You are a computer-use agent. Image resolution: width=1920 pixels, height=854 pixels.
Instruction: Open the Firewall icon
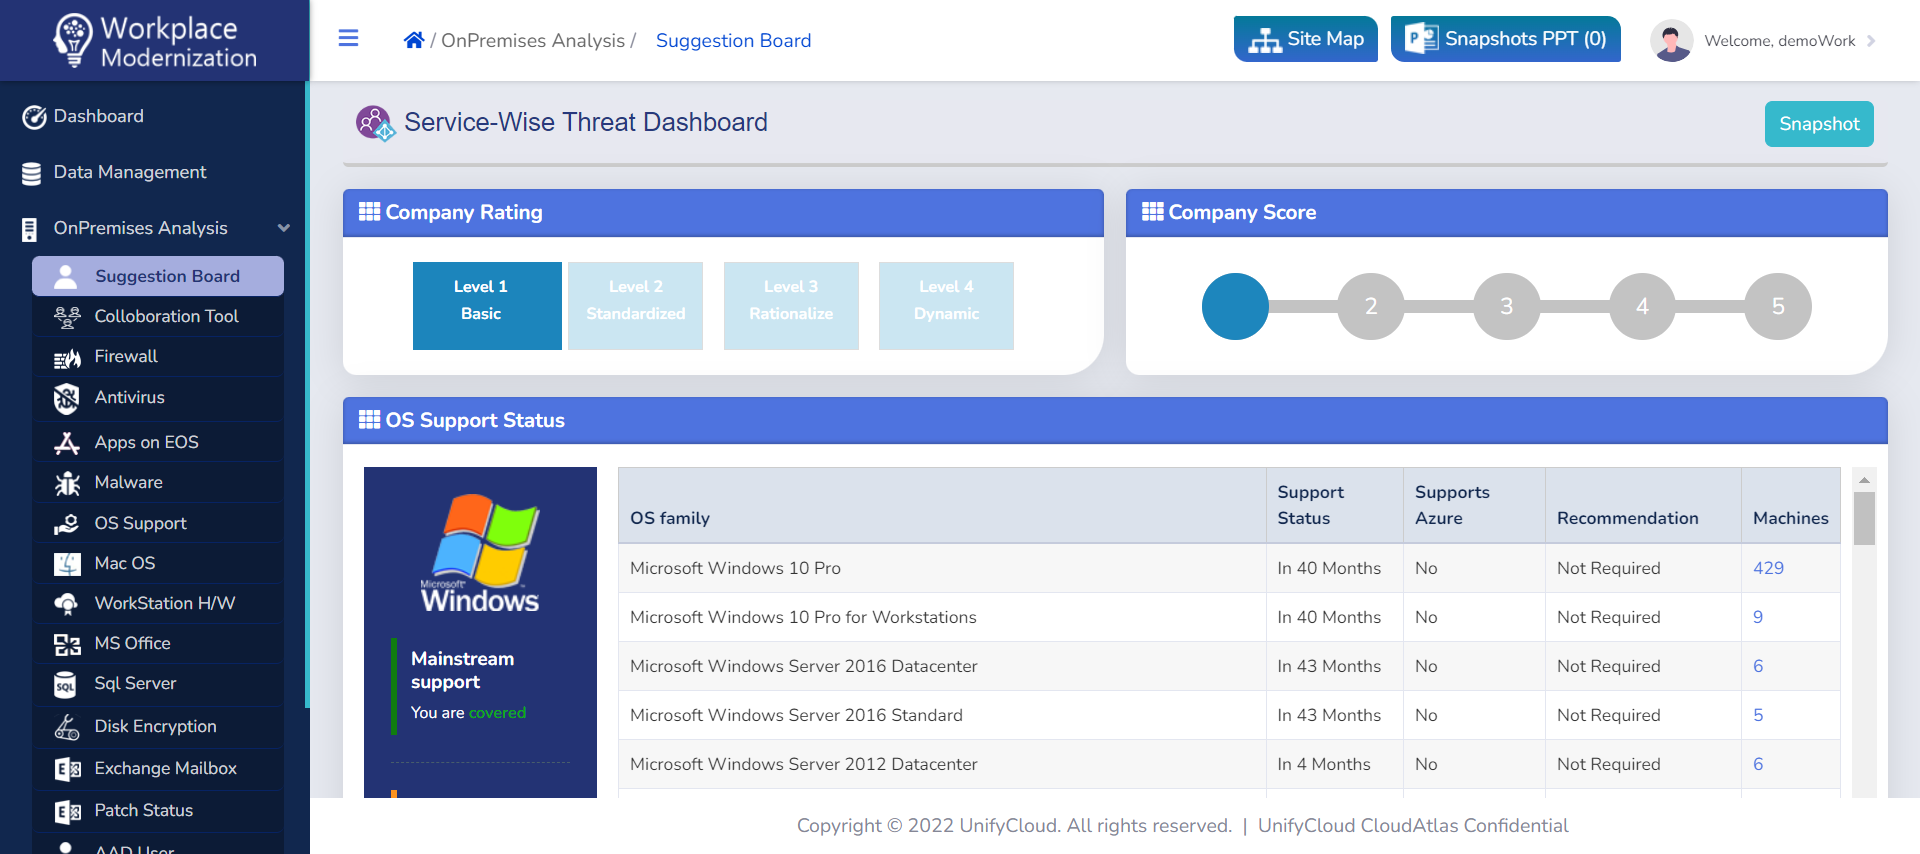[x=67, y=357]
